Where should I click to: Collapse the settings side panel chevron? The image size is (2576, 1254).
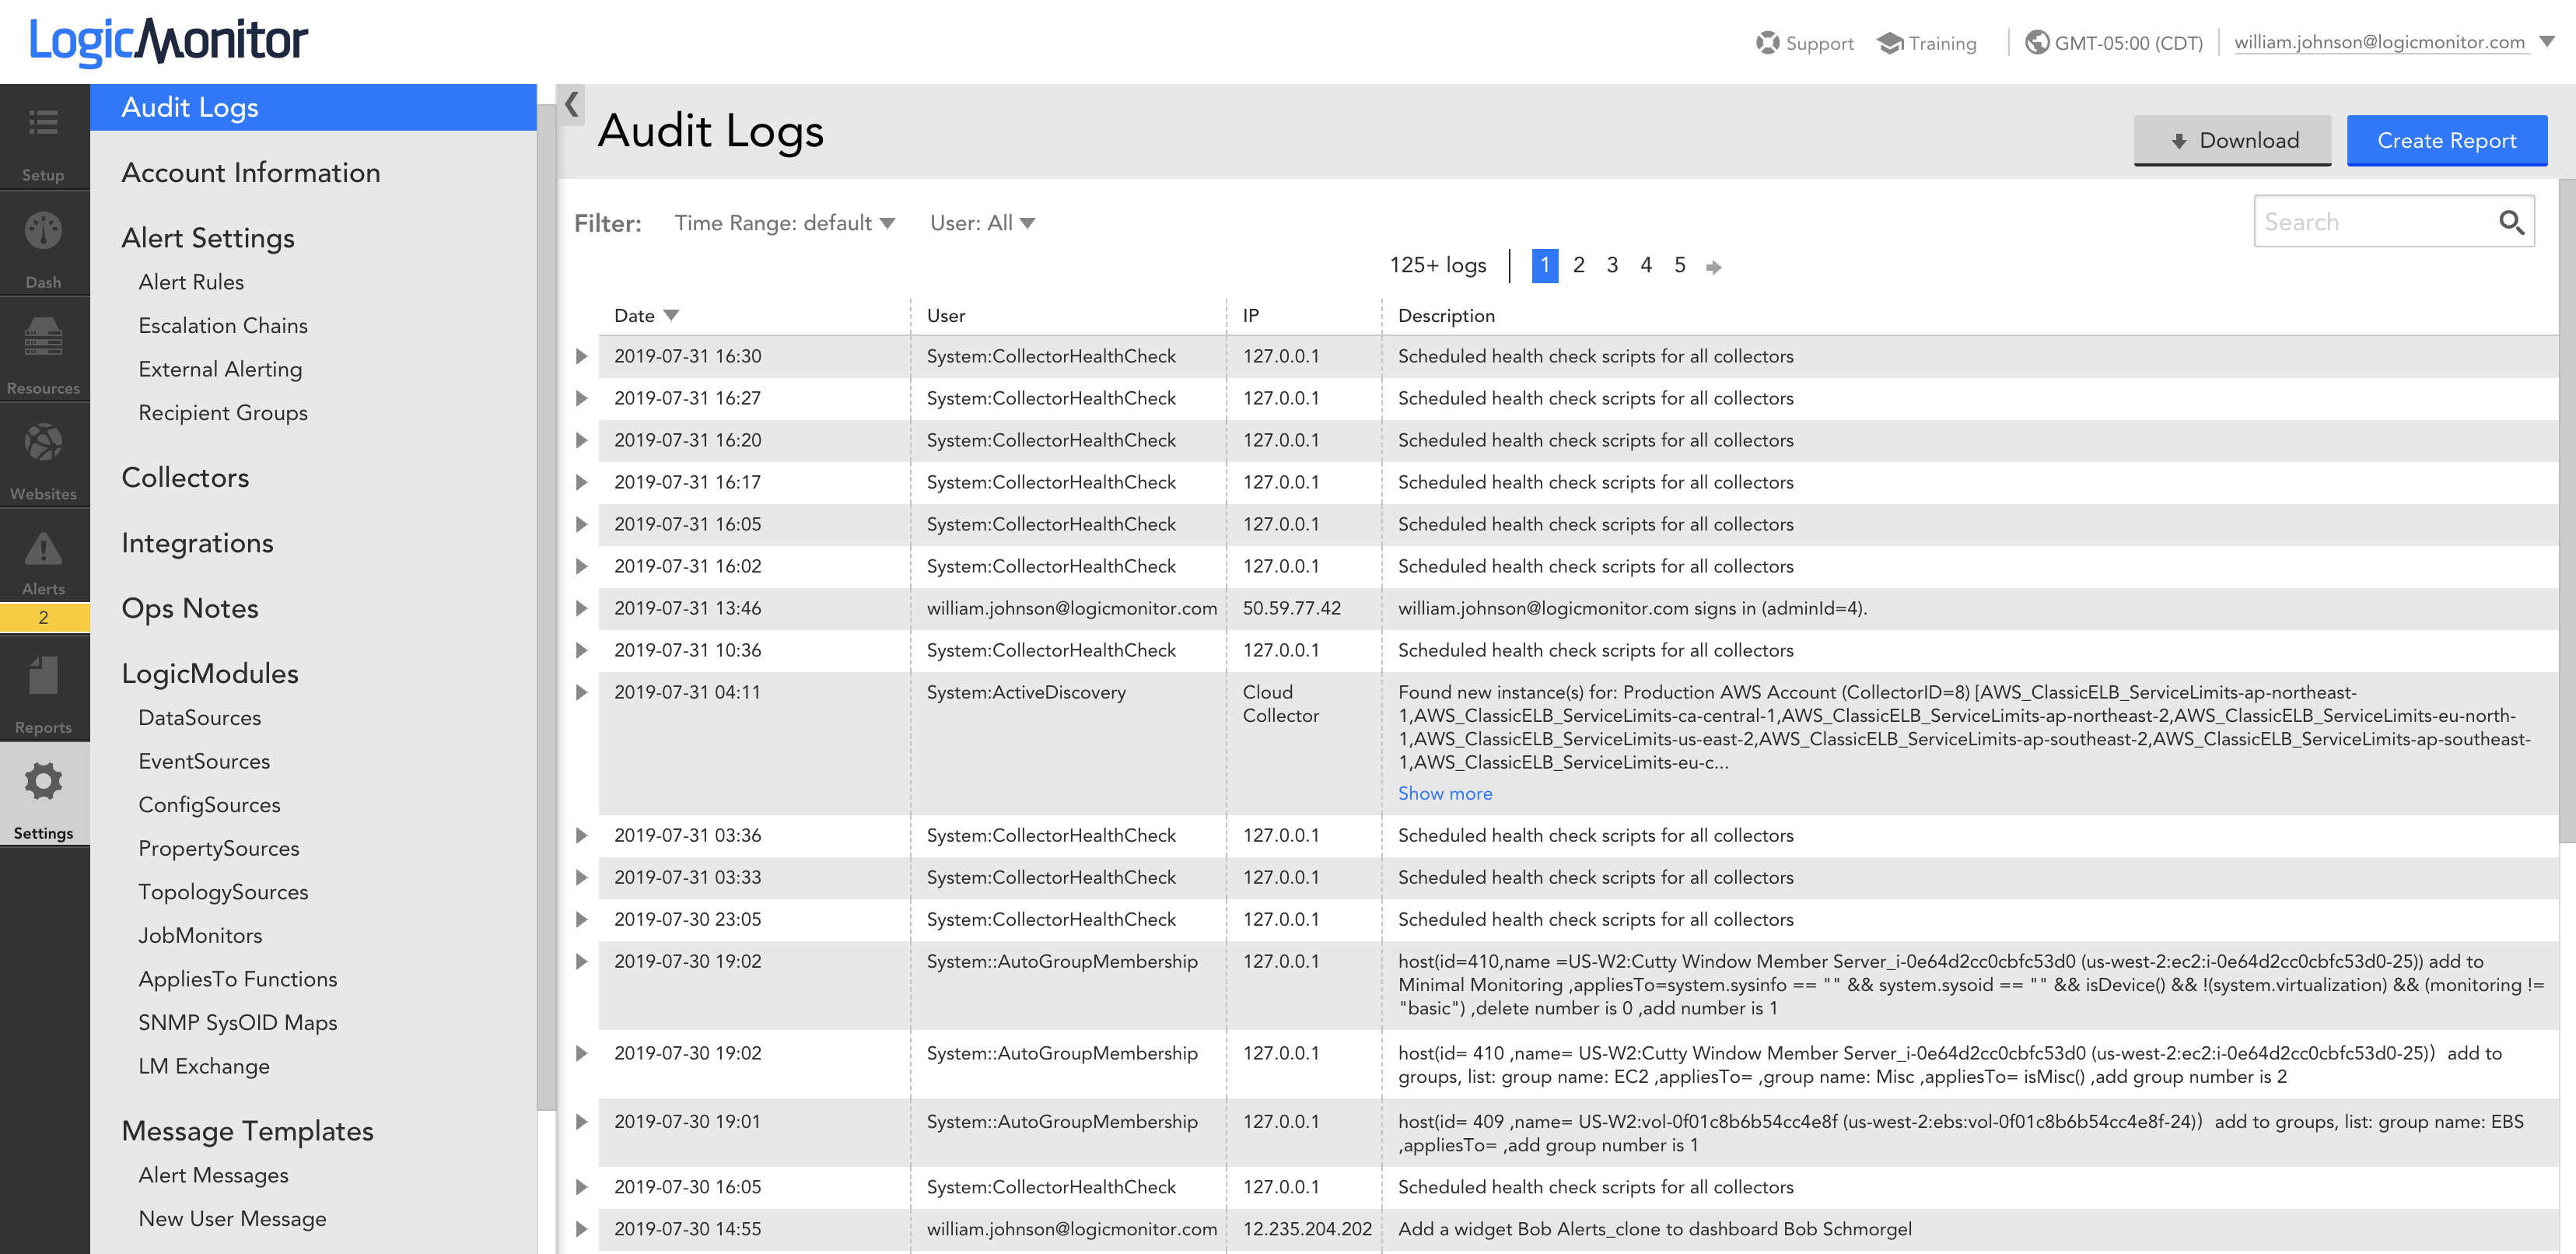[x=572, y=104]
